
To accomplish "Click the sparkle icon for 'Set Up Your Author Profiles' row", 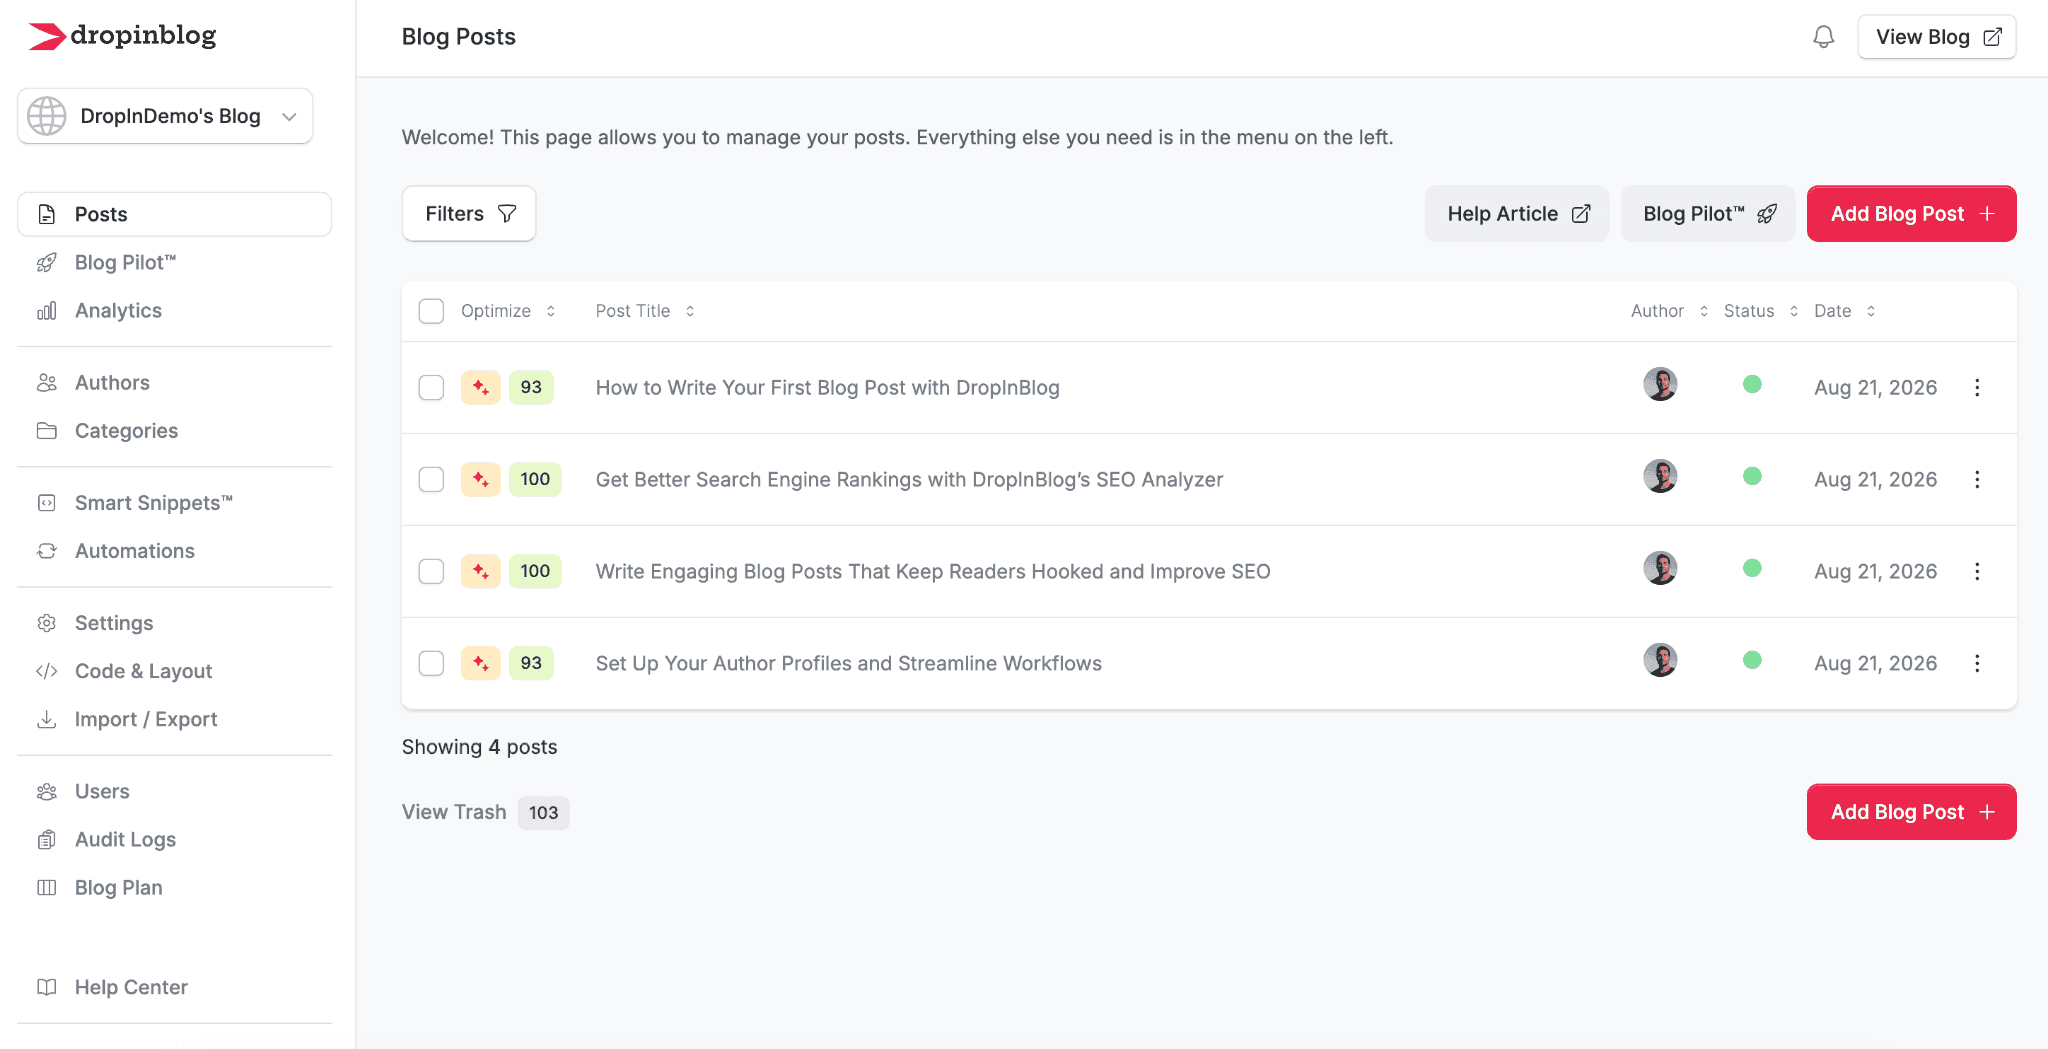I will pyautogui.click(x=481, y=663).
